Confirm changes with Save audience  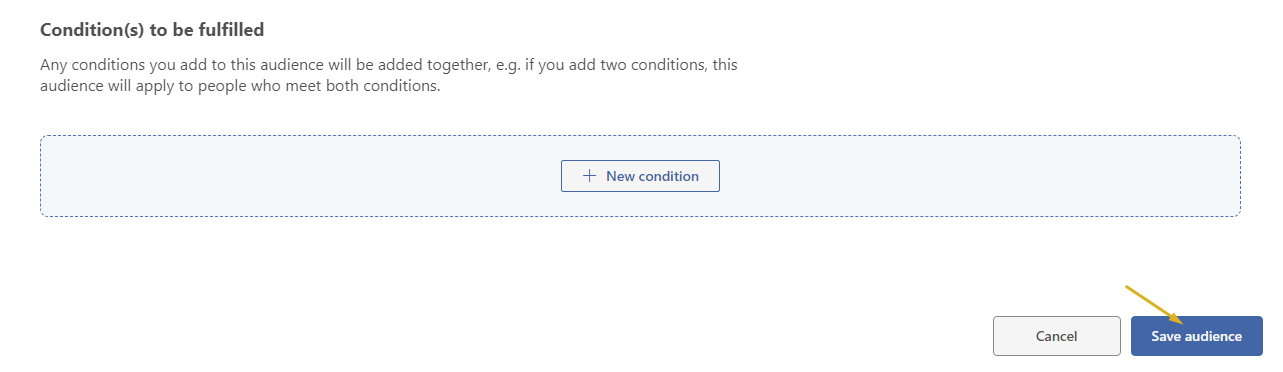coord(1196,336)
